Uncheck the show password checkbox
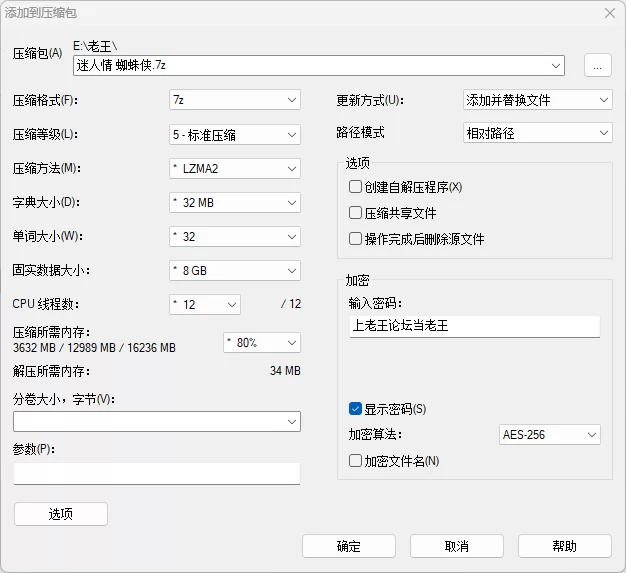Screen dimensions: 626x573 (355, 408)
